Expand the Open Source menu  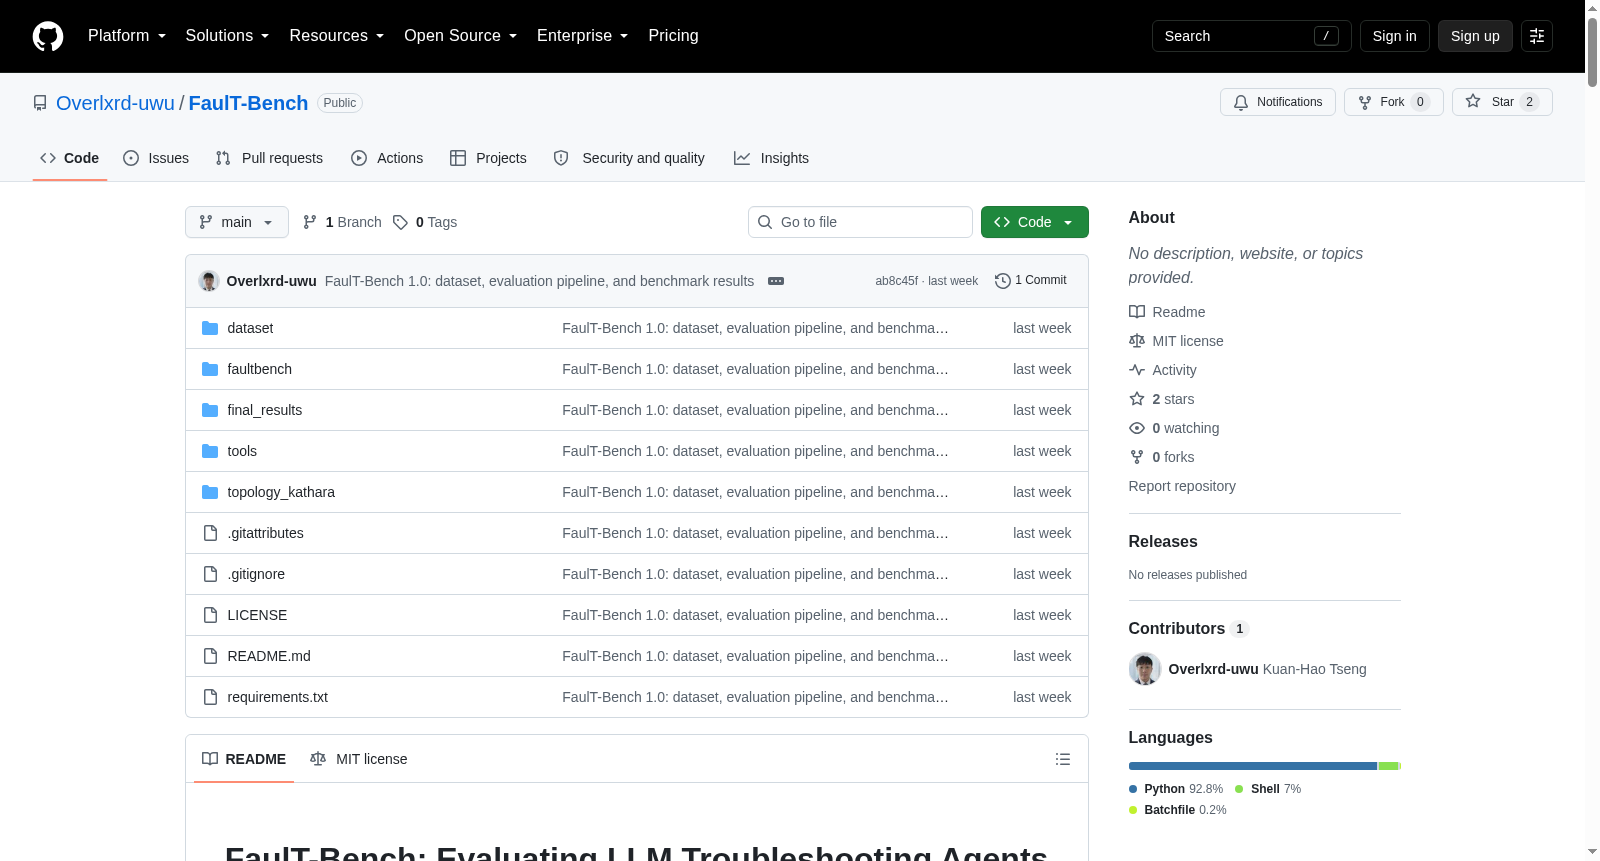[x=460, y=36]
